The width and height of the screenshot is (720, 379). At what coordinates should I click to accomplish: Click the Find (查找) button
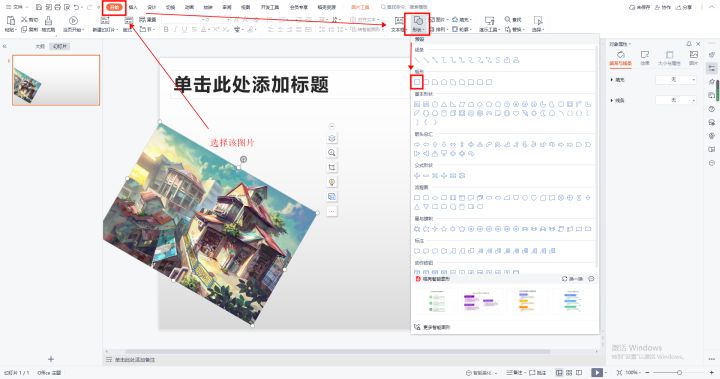click(513, 20)
